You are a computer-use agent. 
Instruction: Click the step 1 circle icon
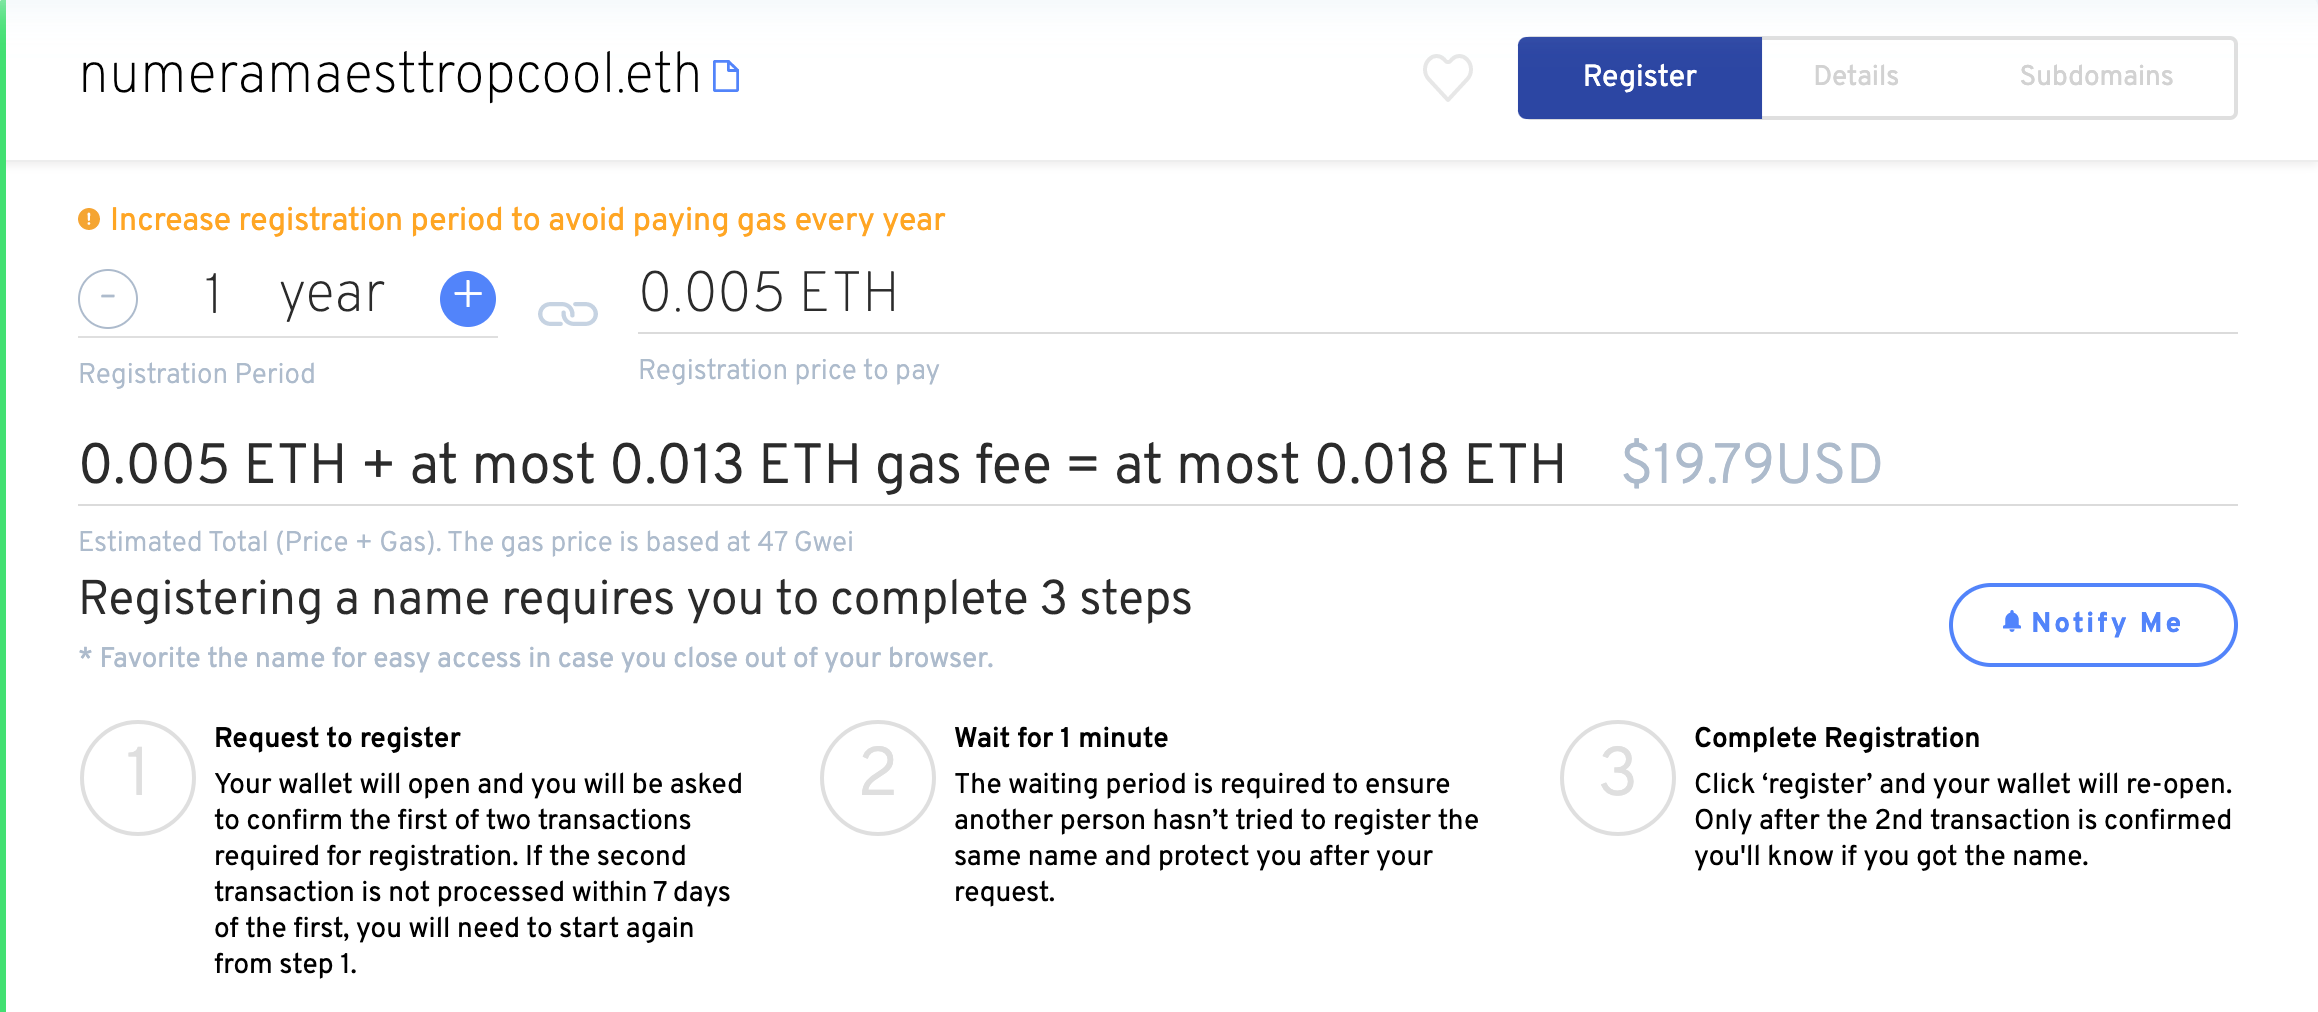coord(137,777)
